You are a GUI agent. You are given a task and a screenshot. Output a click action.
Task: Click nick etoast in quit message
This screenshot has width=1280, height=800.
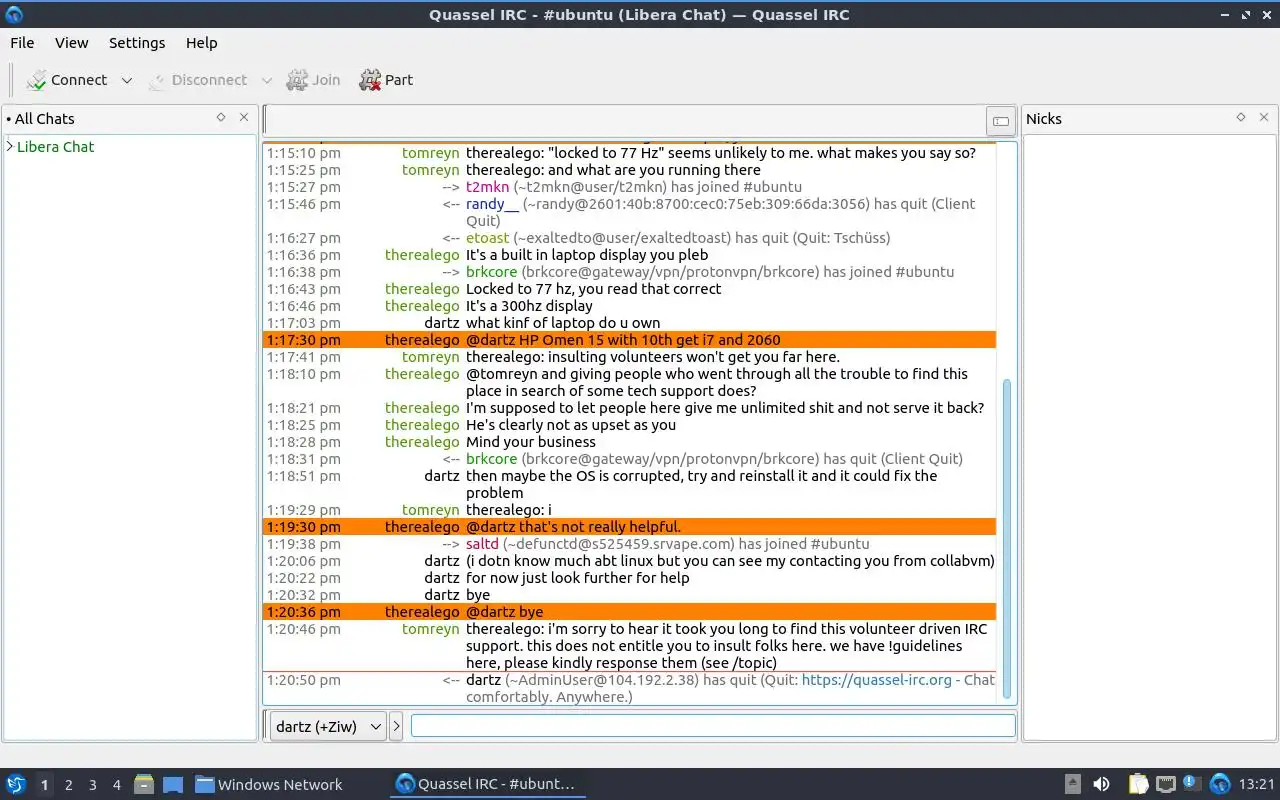(x=487, y=238)
